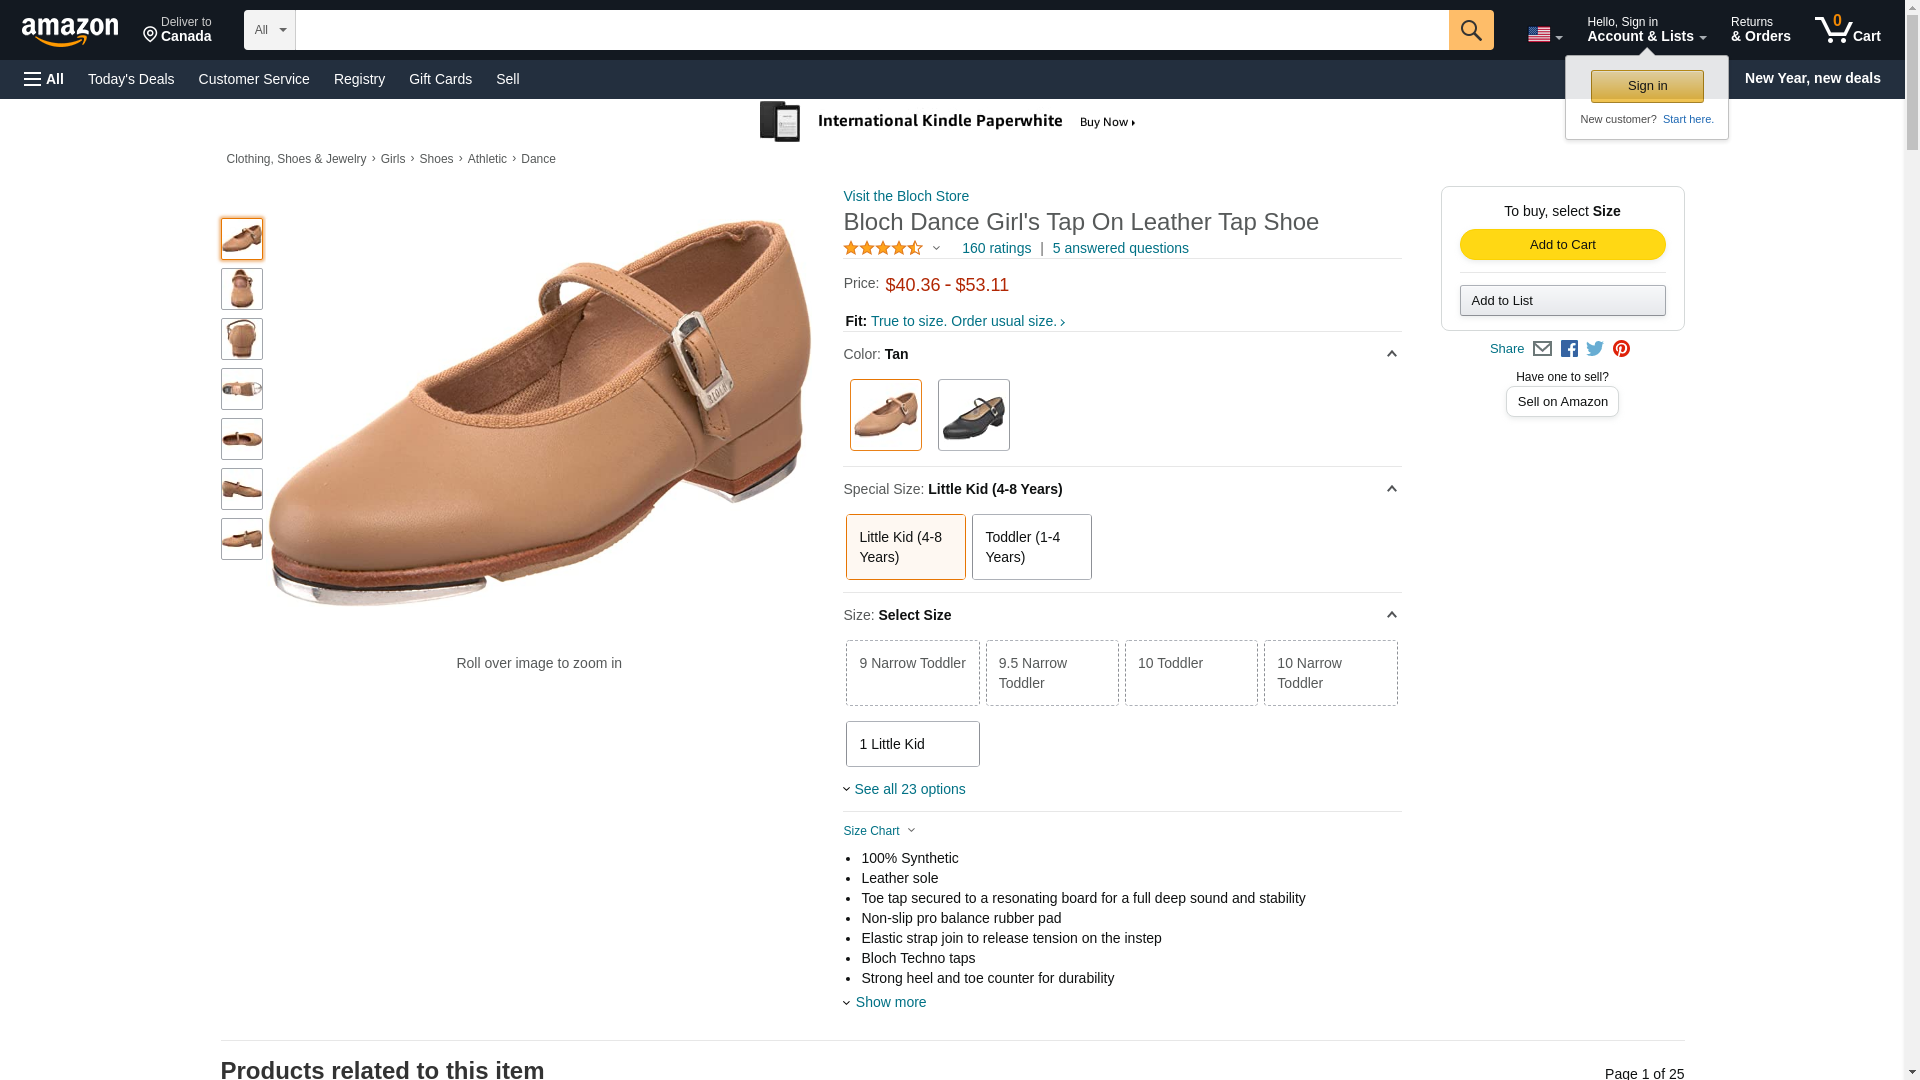
Task: Choose the 10 Toddler size option
Action: pyautogui.click(x=1191, y=673)
